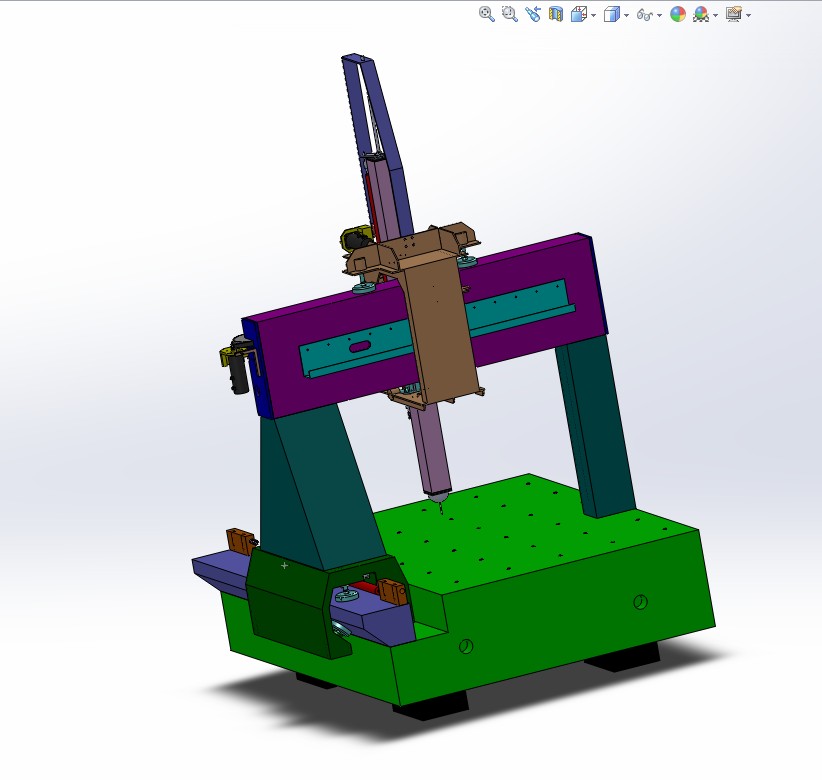This screenshot has width=822, height=780.
Task: Return to the Previous View
Action: coord(533,14)
